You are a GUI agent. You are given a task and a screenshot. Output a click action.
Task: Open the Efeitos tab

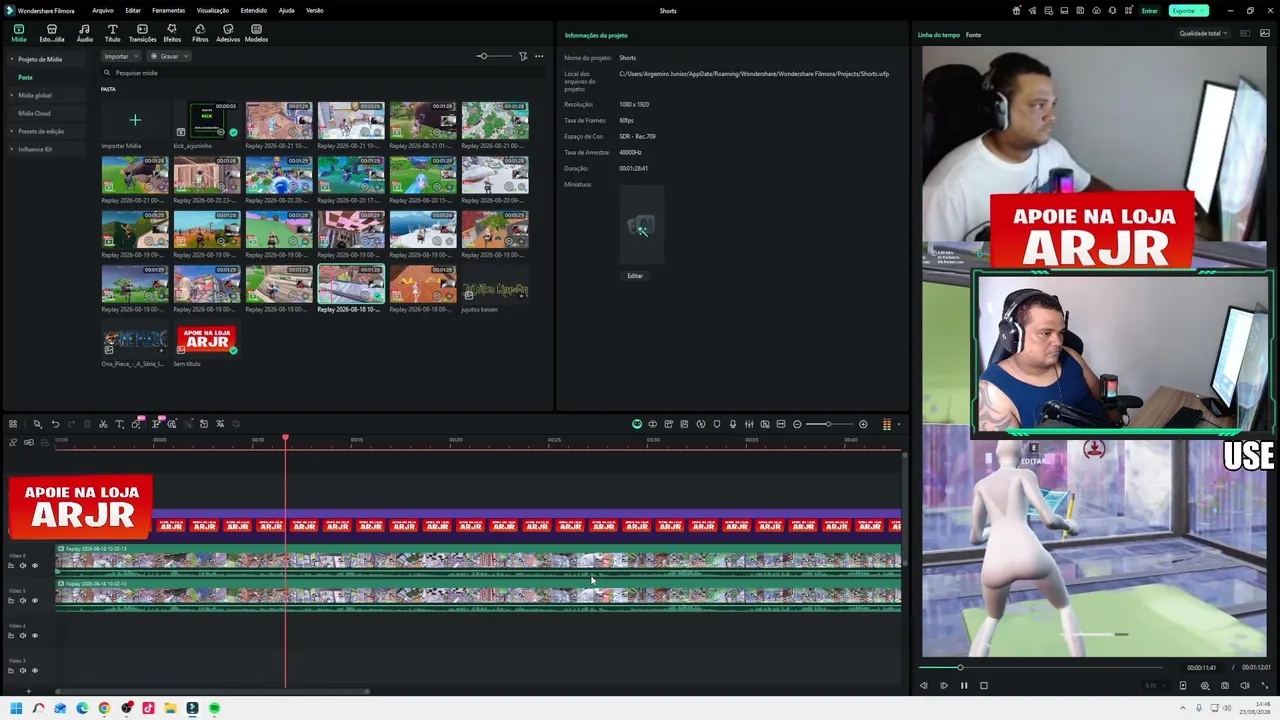click(172, 33)
